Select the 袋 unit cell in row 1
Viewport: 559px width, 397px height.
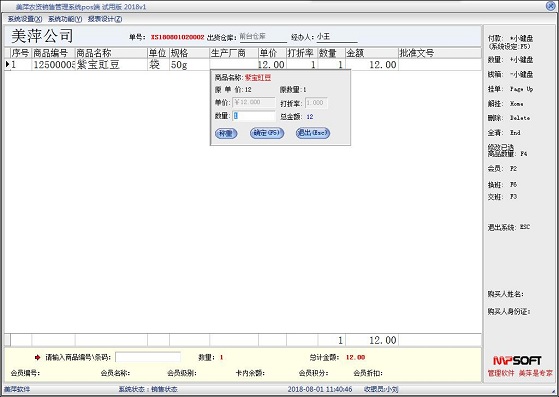(x=158, y=65)
